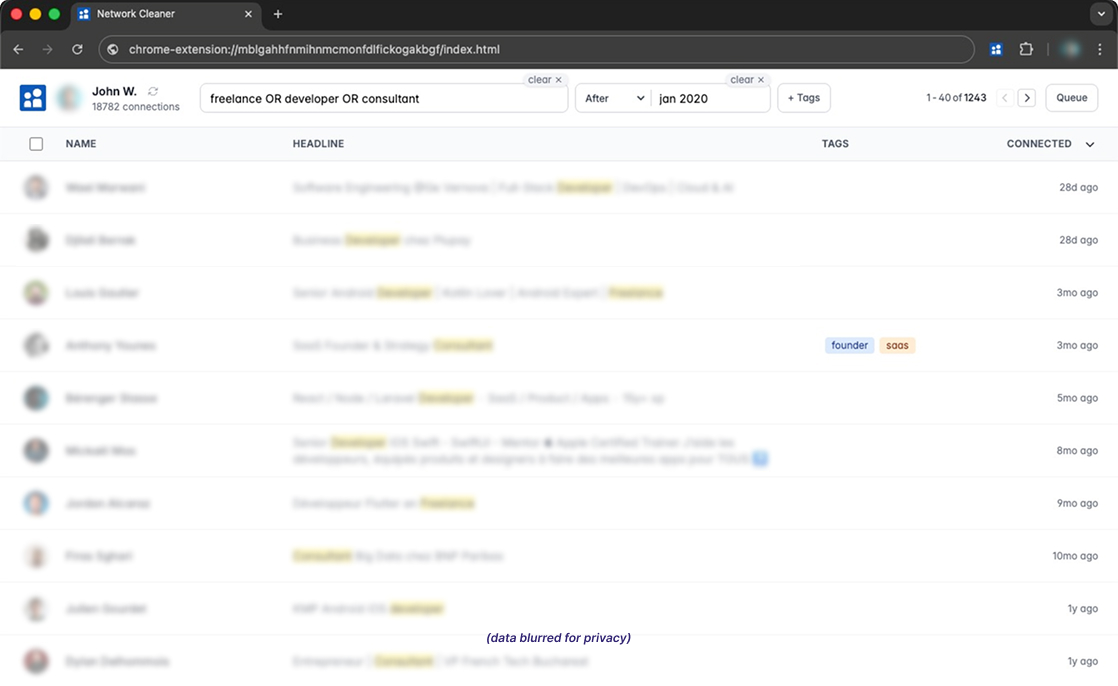Viewport: 1118px width, 686px height.
Task: Click the Chrome profile avatar icon
Action: pos(1070,48)
